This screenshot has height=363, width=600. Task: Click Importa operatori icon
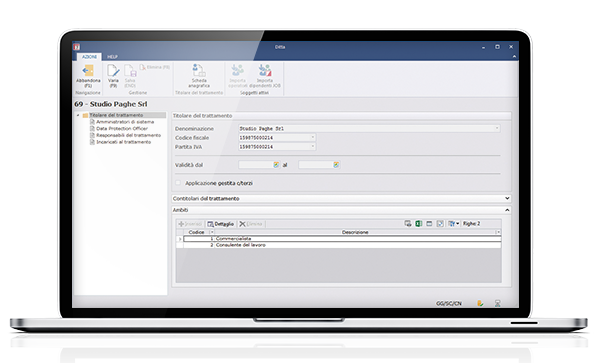tap(237, 70)
